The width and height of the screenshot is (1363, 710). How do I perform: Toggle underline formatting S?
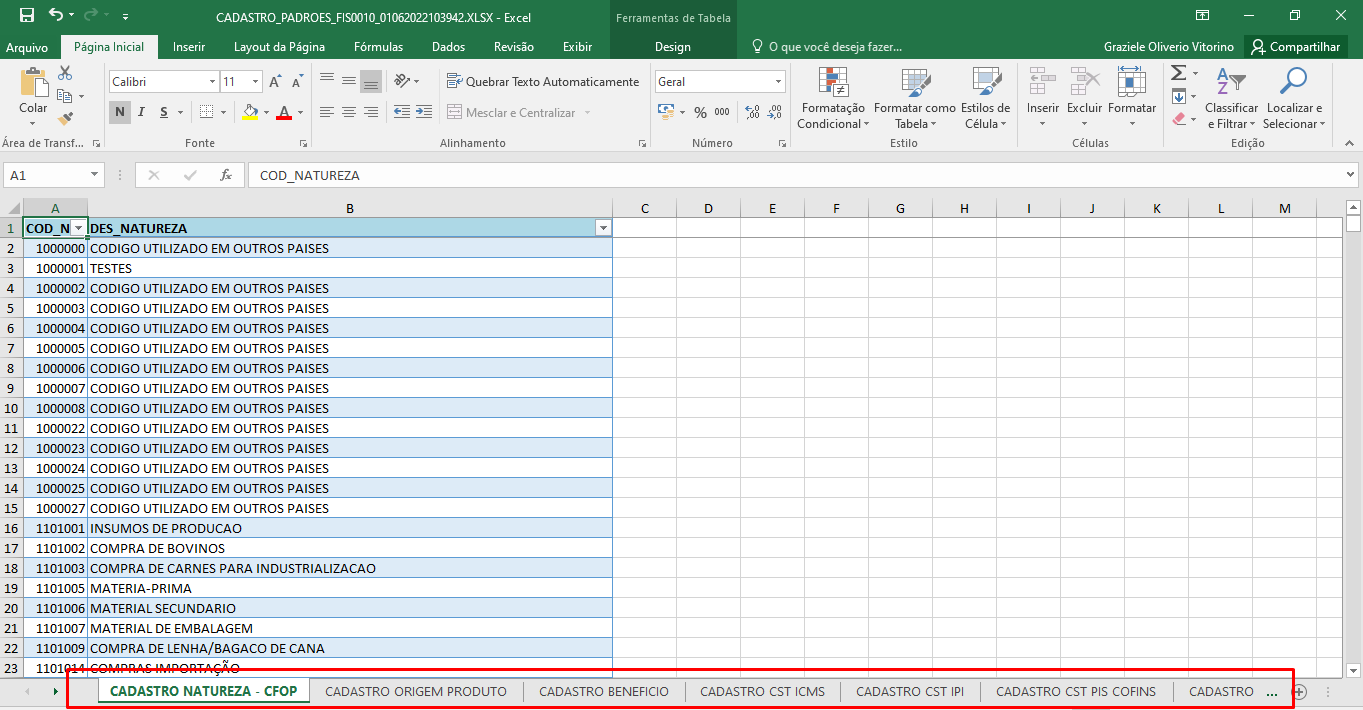click(x=164, y=112)
